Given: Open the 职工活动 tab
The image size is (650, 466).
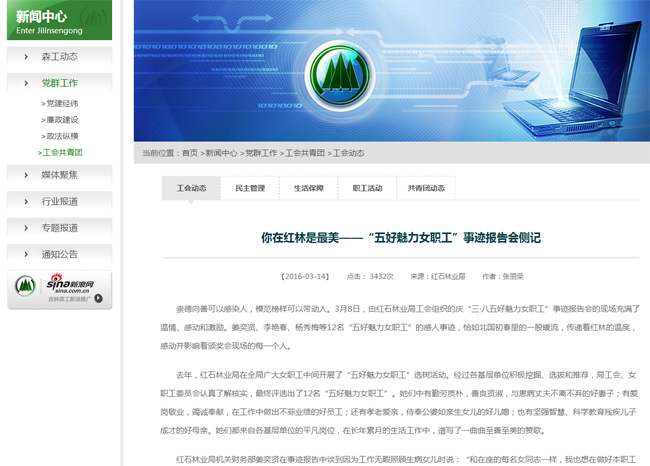Looking at the screenshot, I should click(367, 188).
